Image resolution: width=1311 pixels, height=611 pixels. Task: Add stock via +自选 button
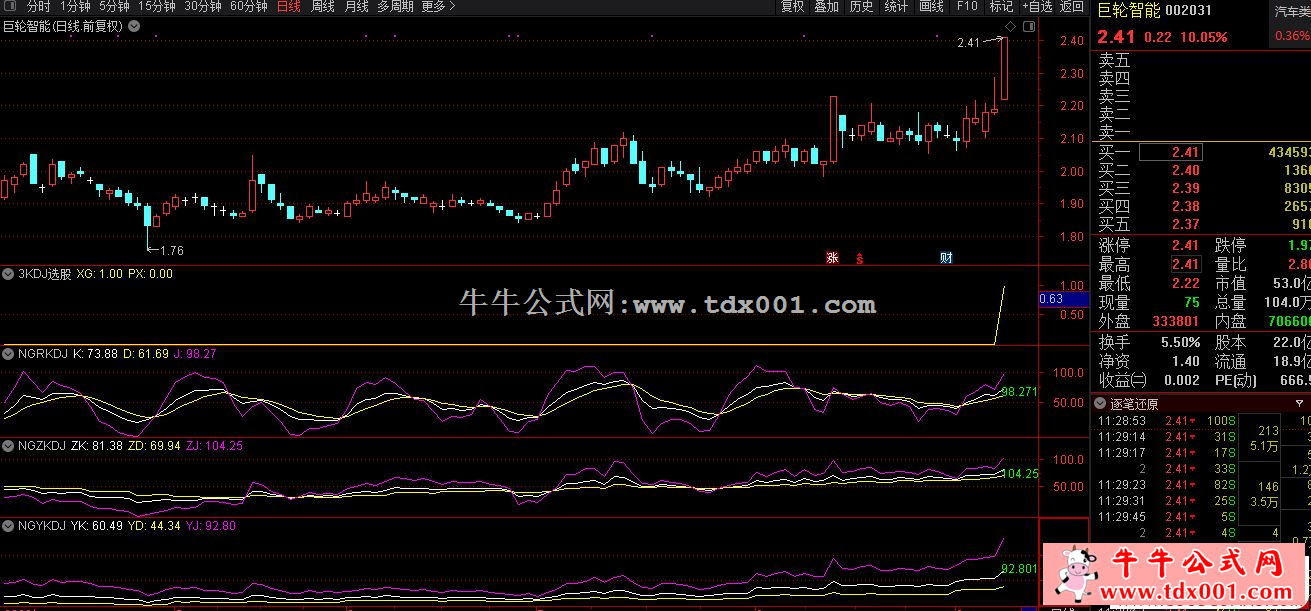coord(1037,6)
